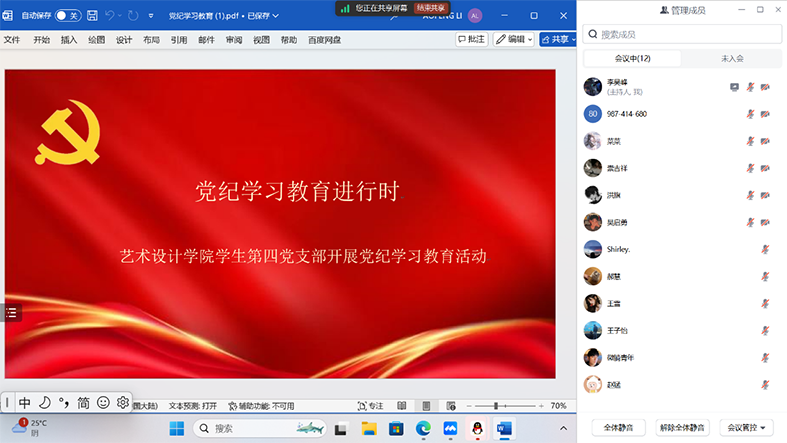The height and width of the screenshot is (443, 787).
Task: Toggle the 中 Chinese input mode
Action: (25, 402)
